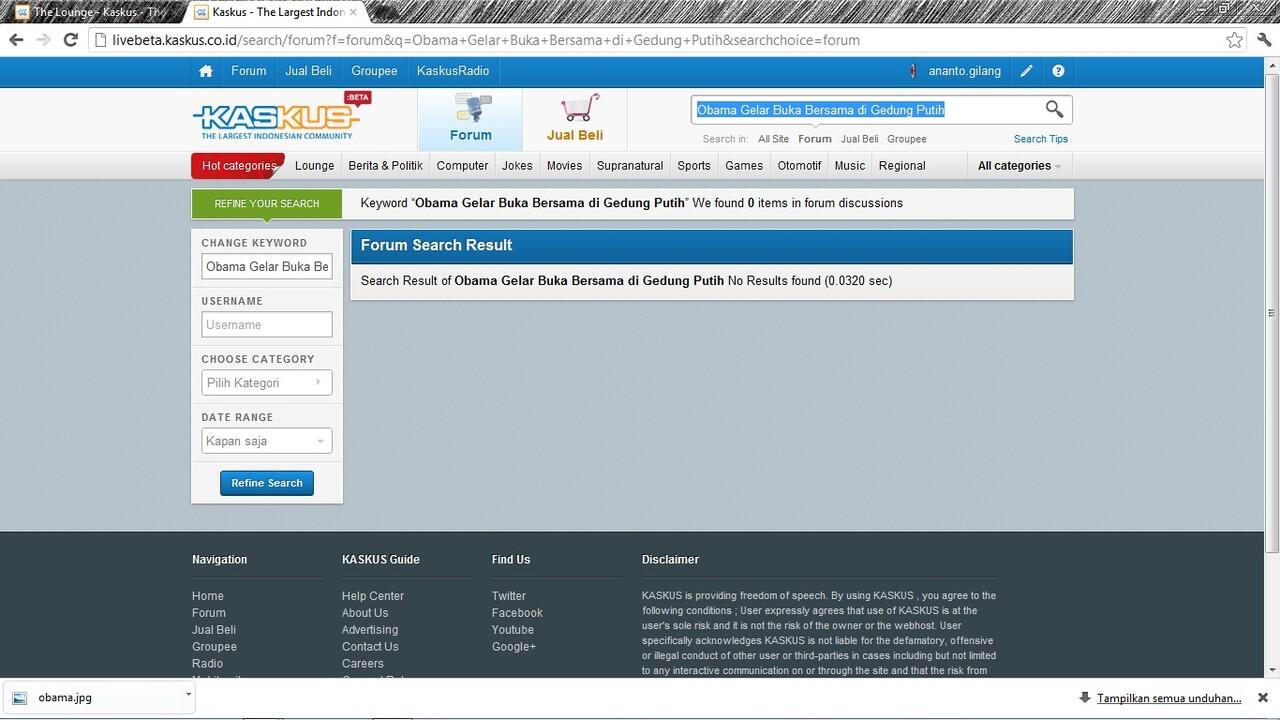
Task: Open Jual Beli in the top blue bar
Action: (x=308, y=71)
